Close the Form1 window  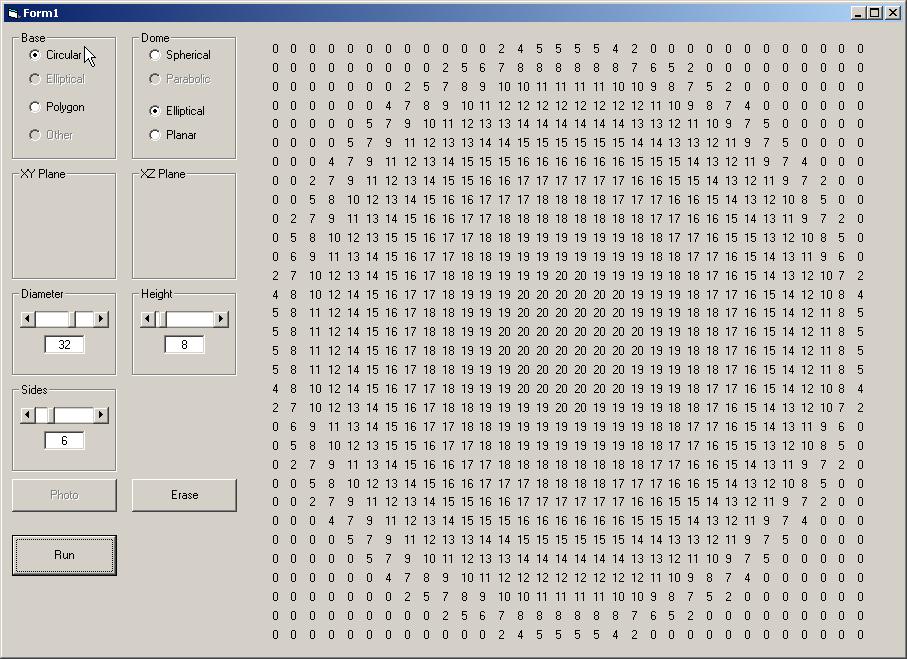coord(893,13)
